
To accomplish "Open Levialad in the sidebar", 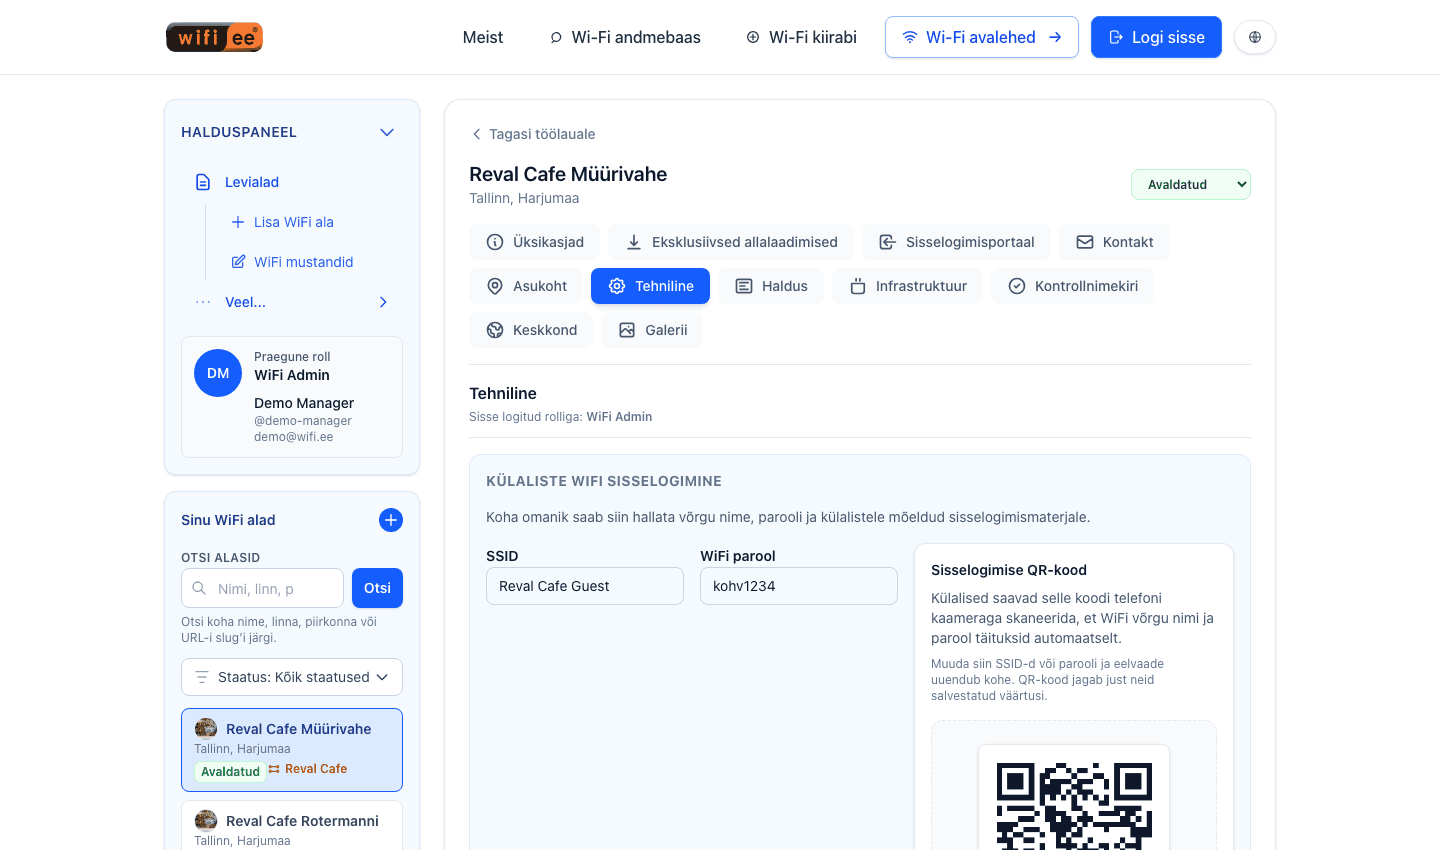I will click(252, 182).
